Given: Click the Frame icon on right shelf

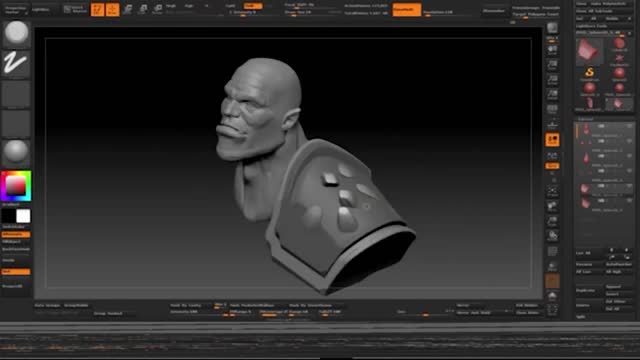Looking at the screenshot, I should (x=552, y=191).
